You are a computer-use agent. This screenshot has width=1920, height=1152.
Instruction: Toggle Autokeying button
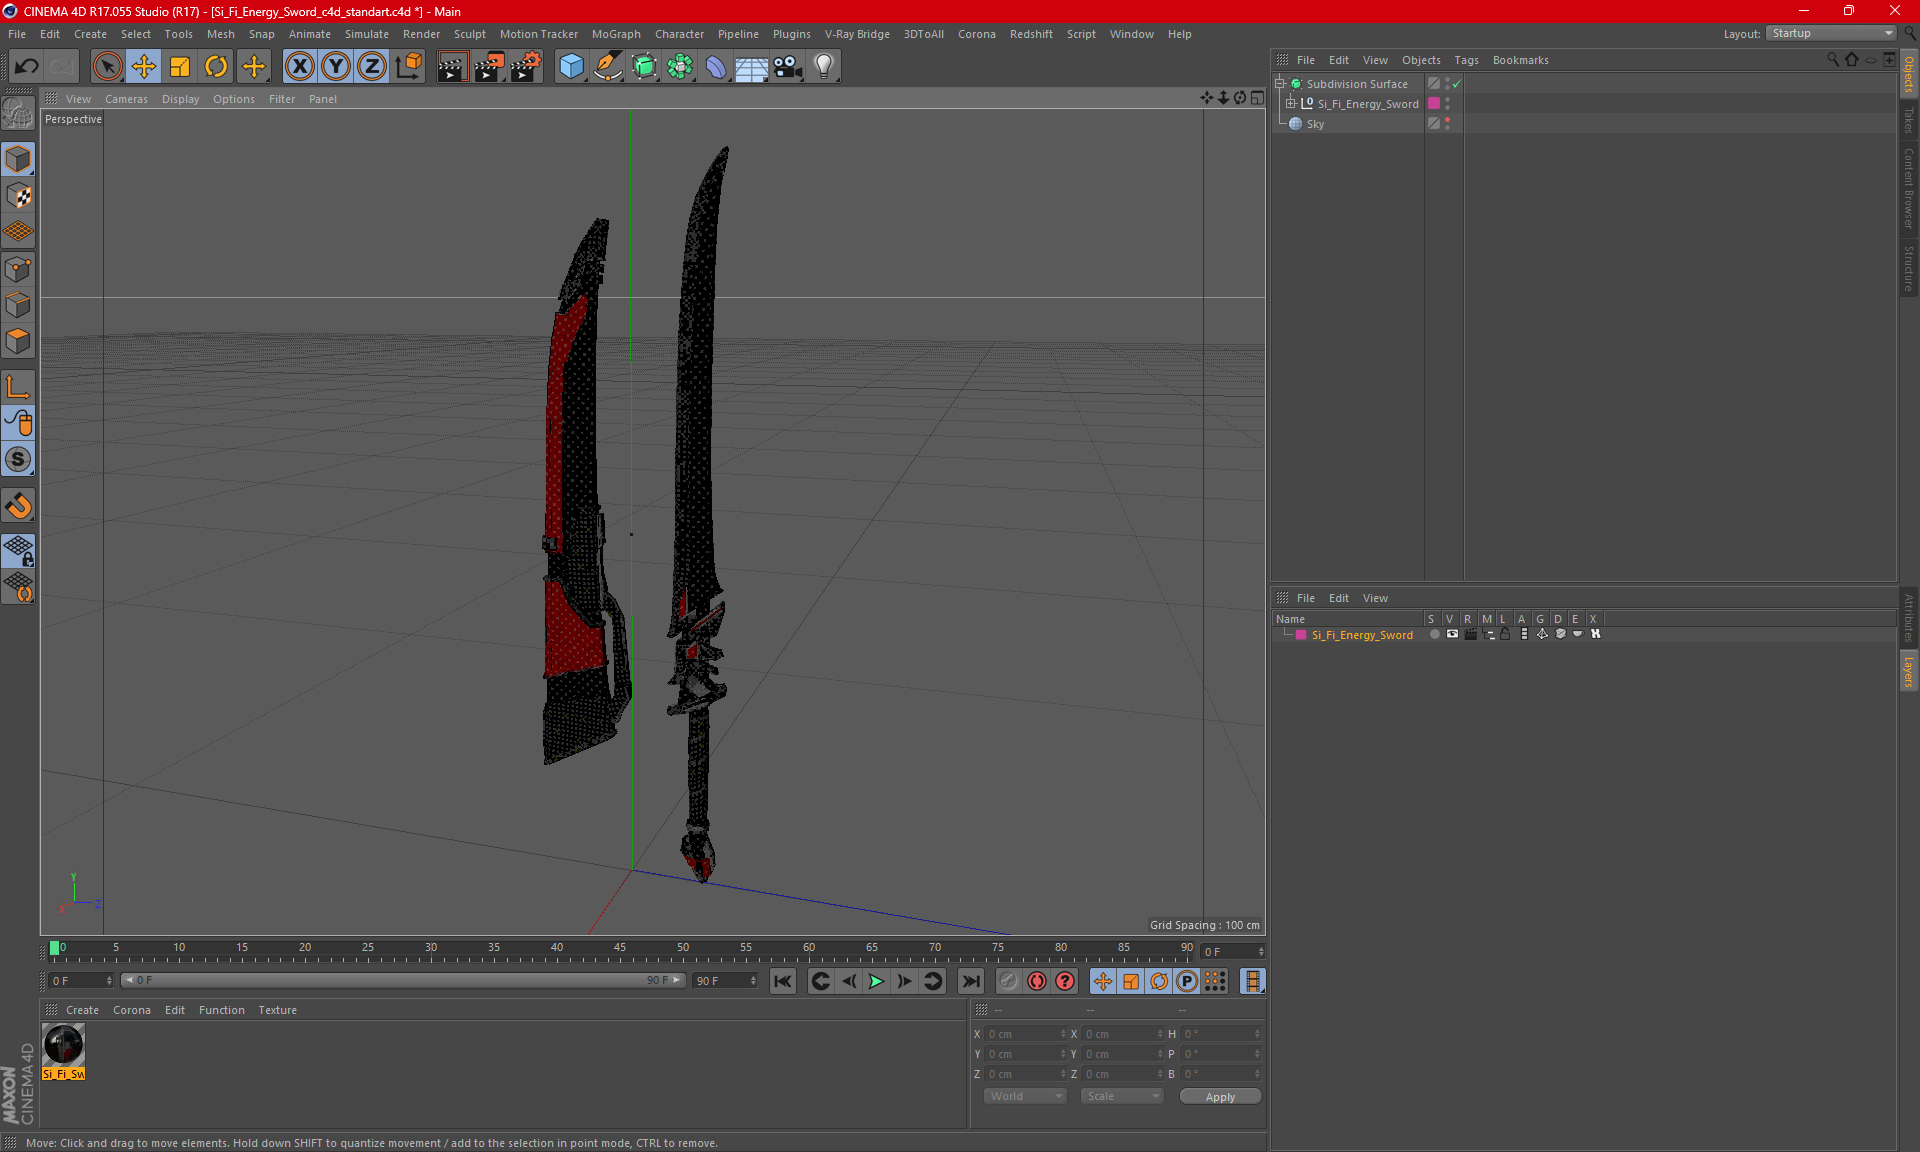coord(1037,981)
